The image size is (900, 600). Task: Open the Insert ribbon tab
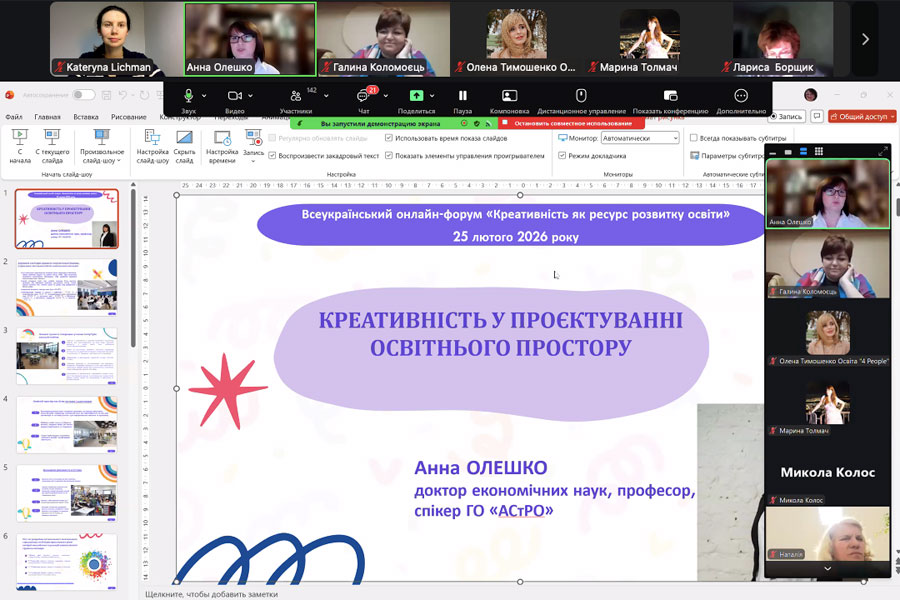point(86,117)
